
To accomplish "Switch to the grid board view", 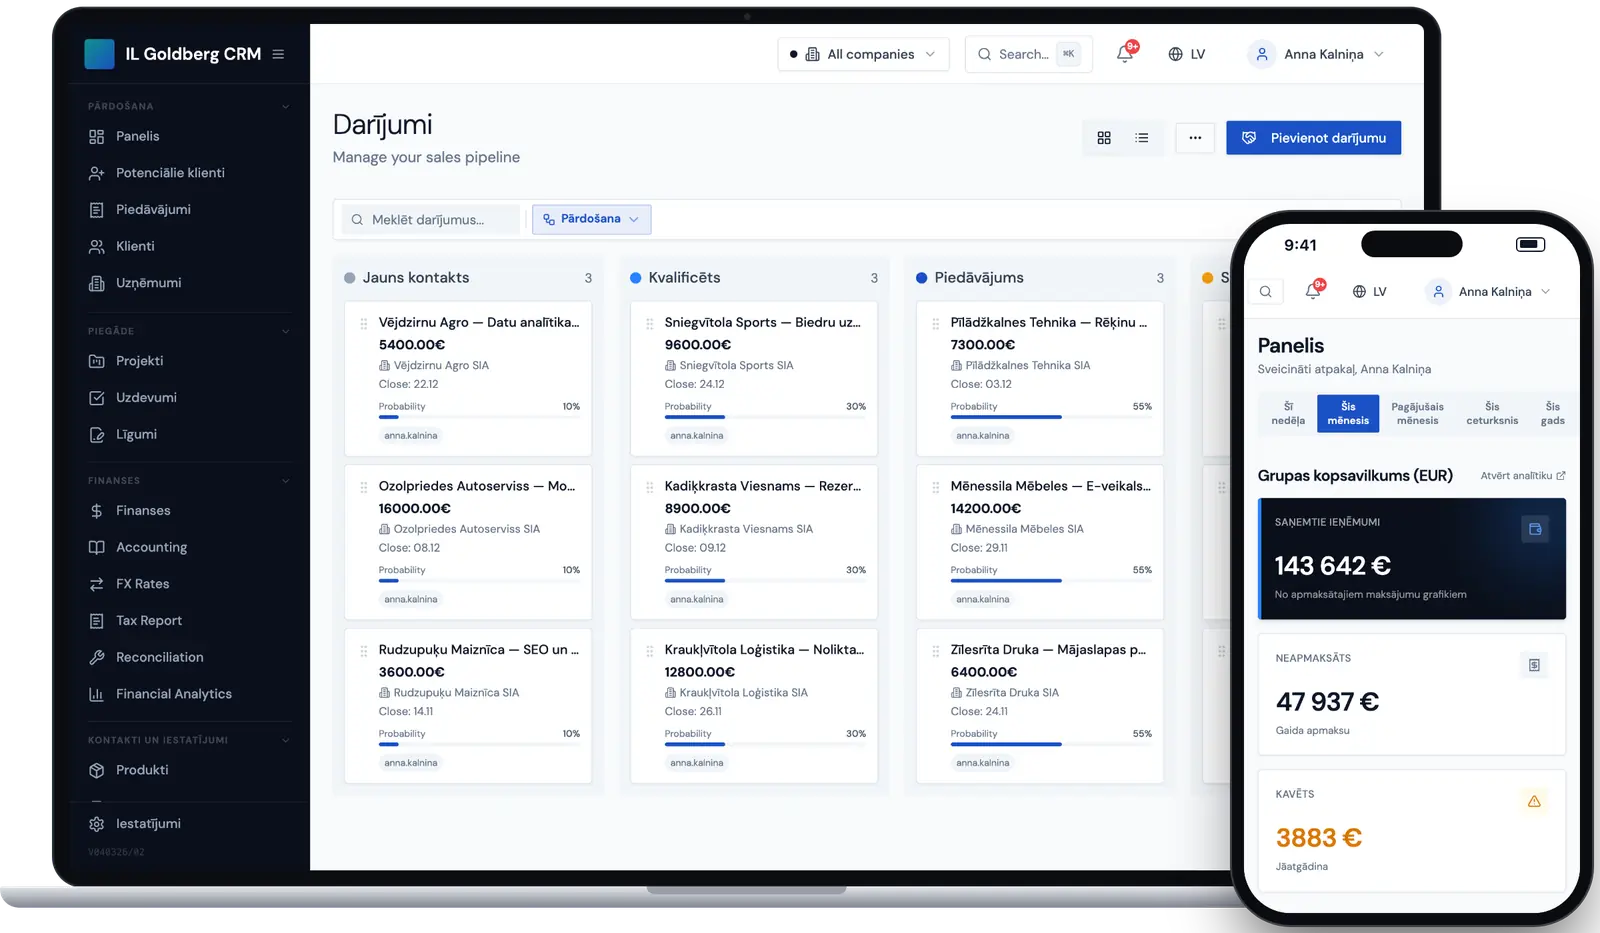I will pyautogui.click(x=1104, y=138).
